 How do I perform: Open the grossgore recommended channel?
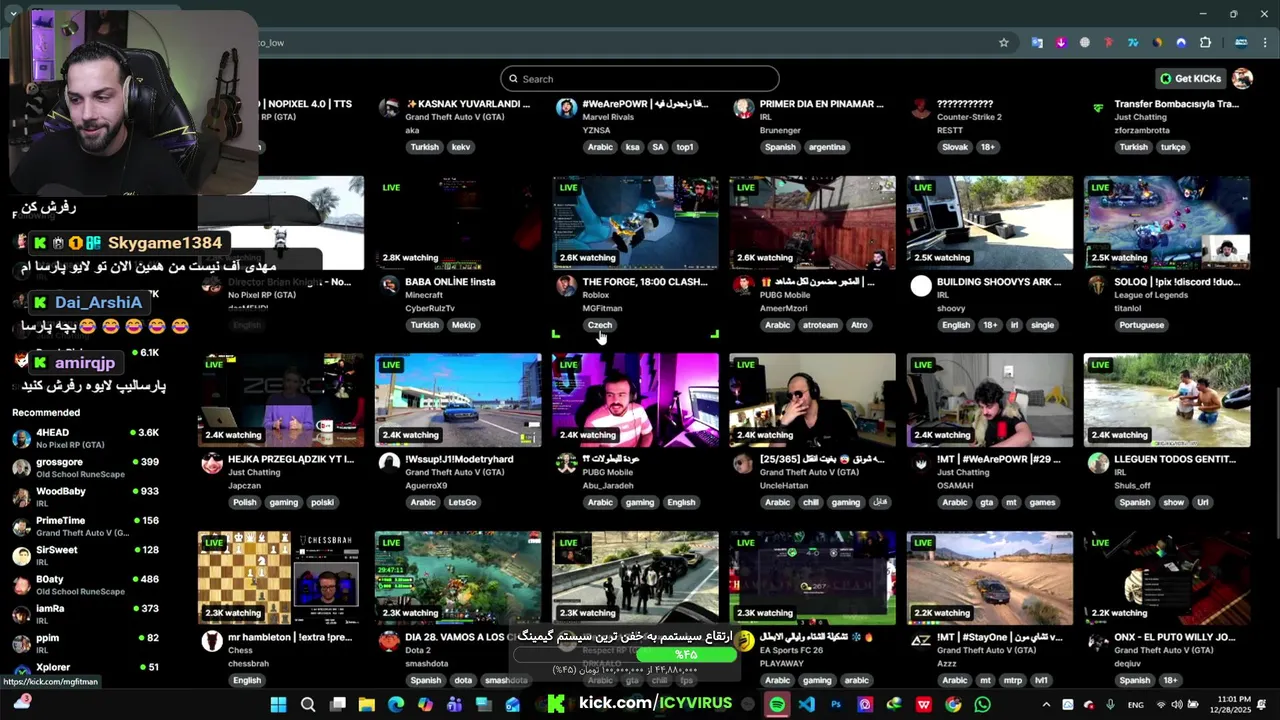pyautogui.click(x=85, y=467)
